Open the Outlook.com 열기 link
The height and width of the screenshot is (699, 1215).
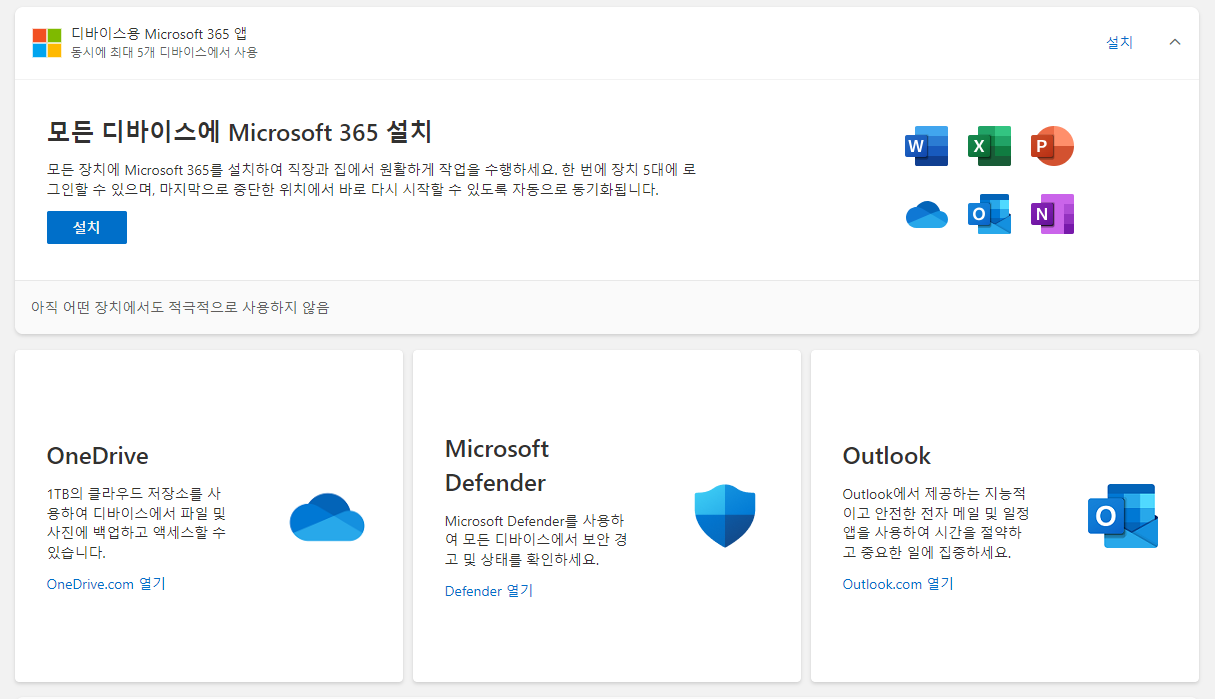898,584
